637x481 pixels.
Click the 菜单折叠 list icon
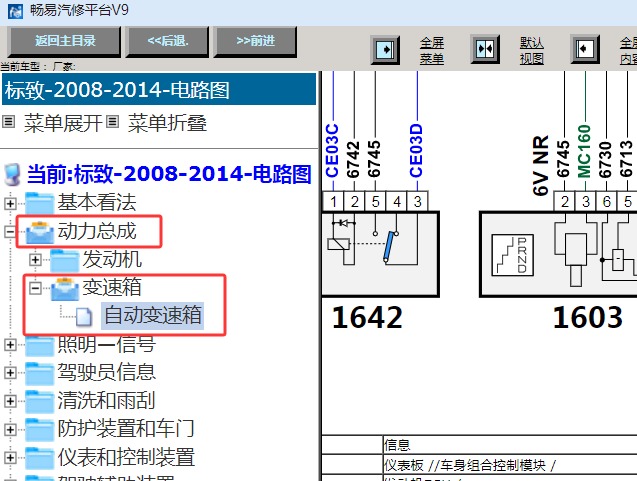pyautogui.click(x=113, y=121)
